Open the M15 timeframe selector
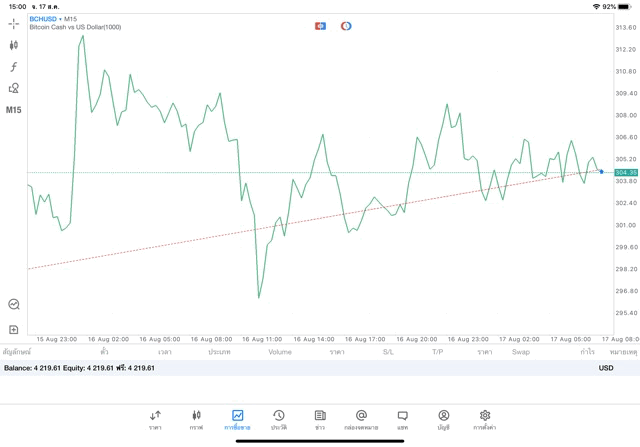Viewport: 640px width, 447px height. (14, 110)
